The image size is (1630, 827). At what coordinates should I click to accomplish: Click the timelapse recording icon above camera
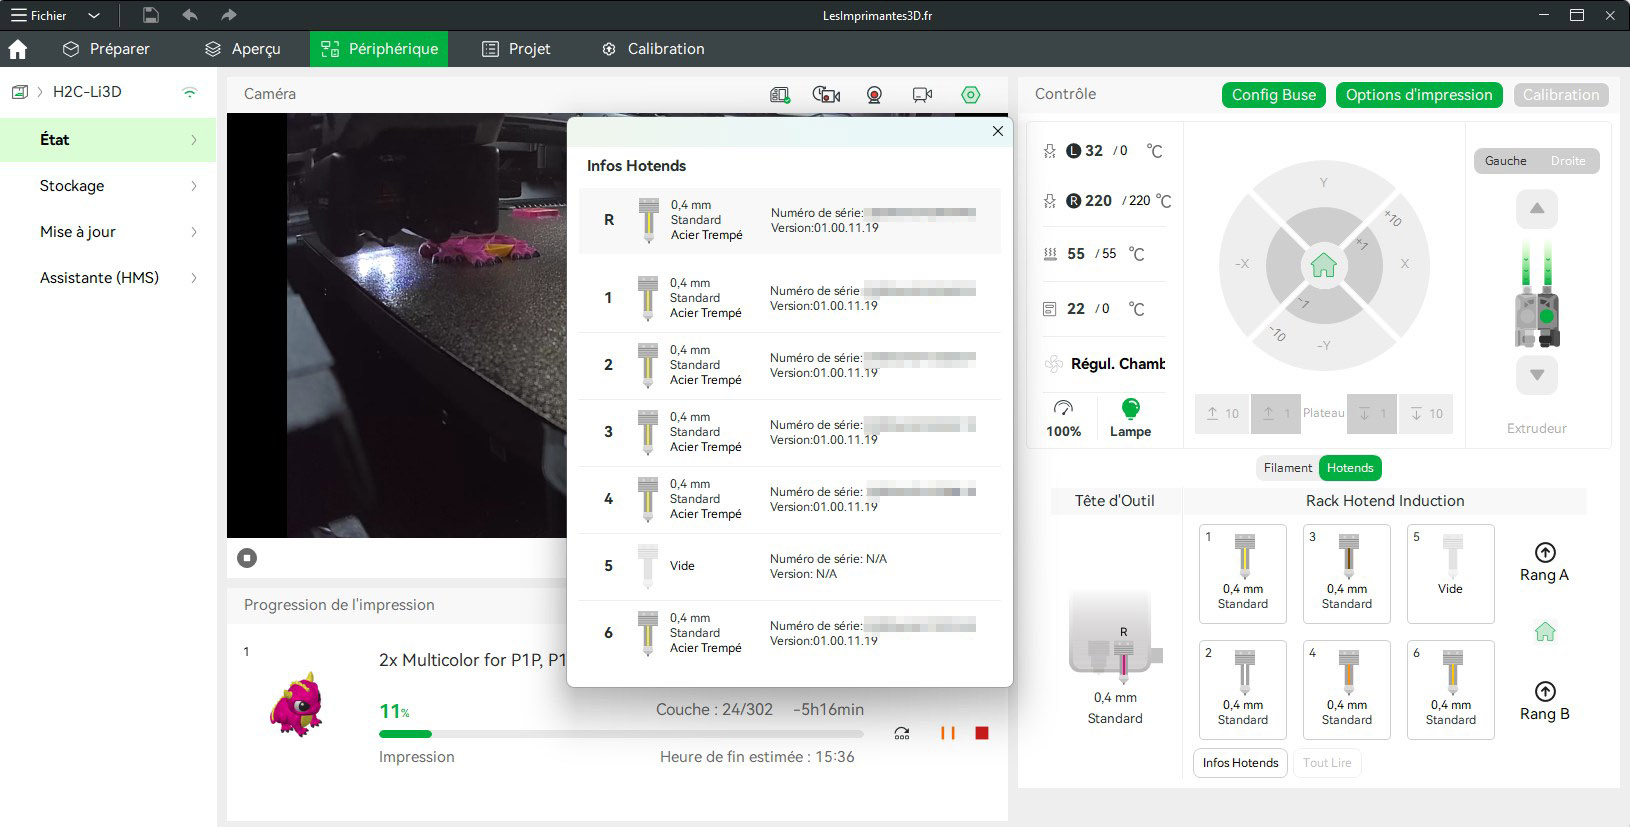(826, 94)
